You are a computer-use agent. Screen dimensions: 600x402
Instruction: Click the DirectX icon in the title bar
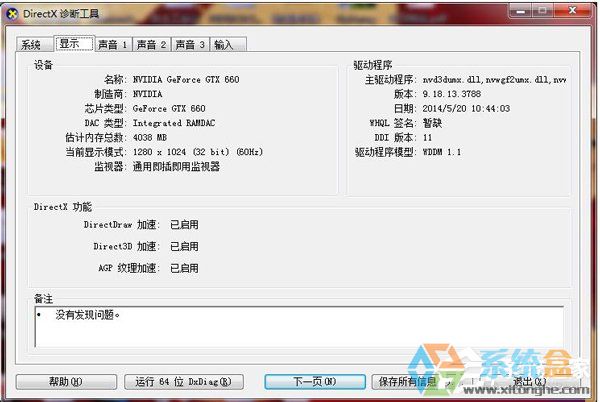pos(12,14)
